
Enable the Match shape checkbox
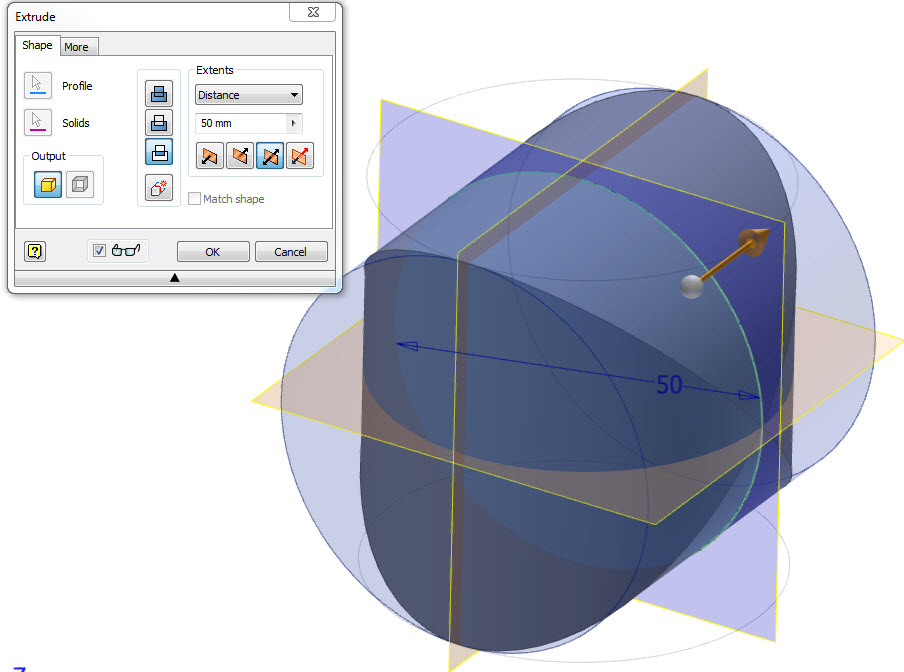coord(195,197)
